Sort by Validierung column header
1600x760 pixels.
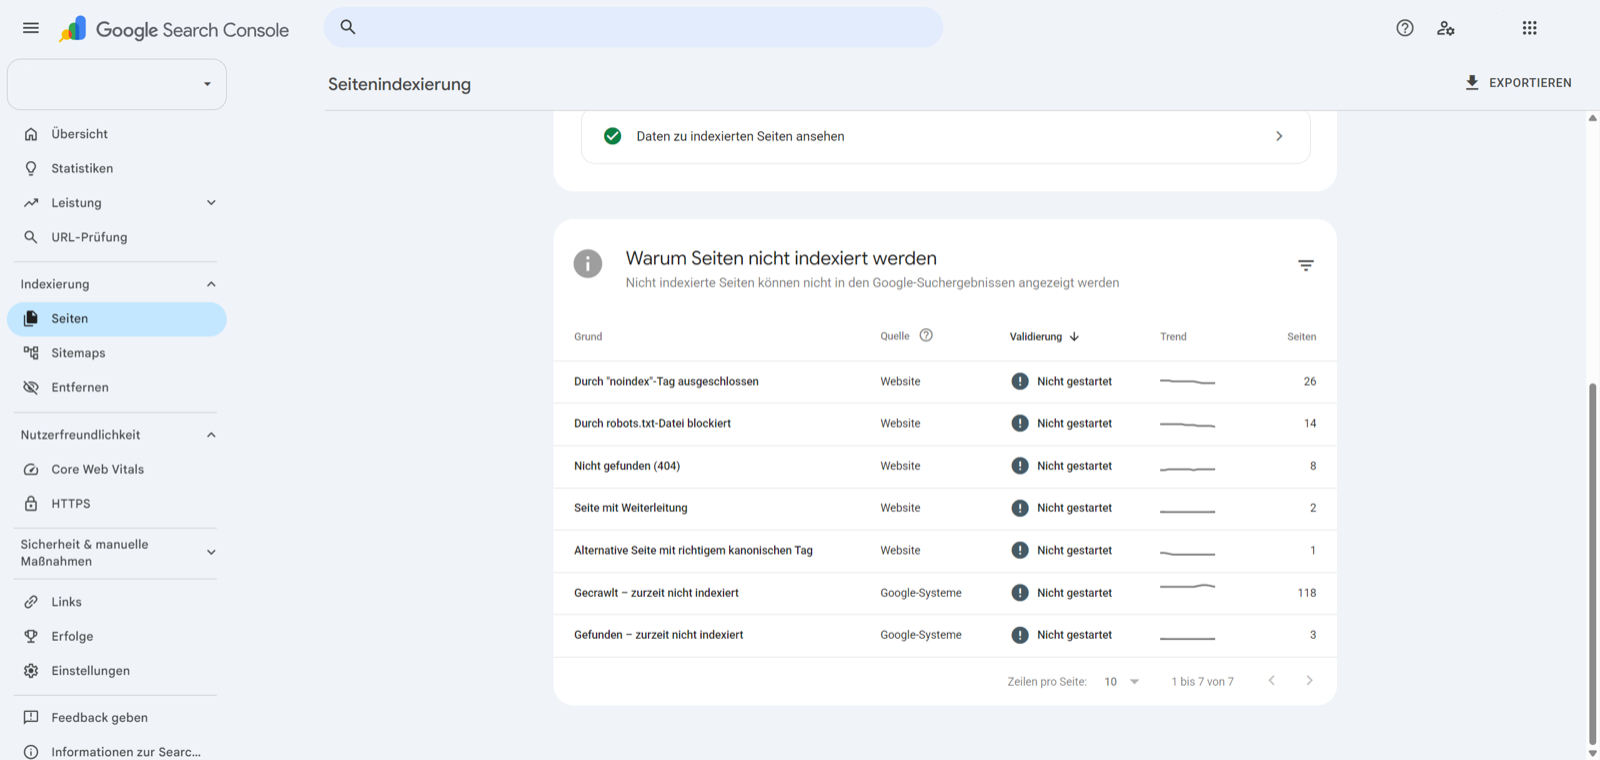[1044, 337]
